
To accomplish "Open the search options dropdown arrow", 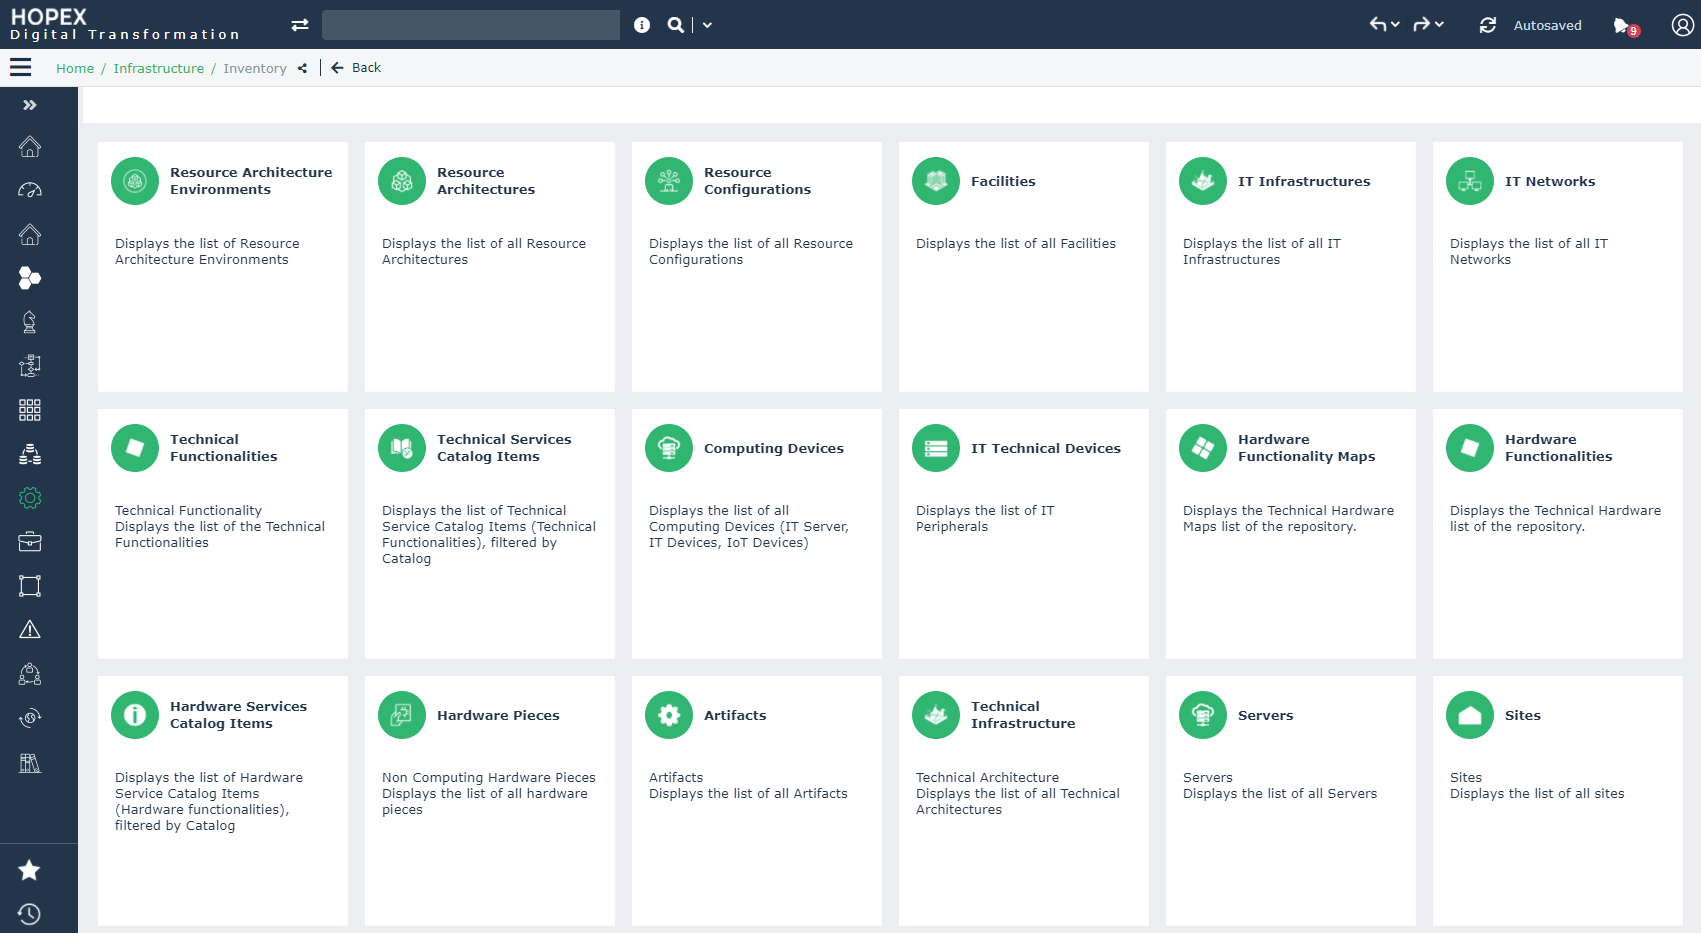I will tap(707, 25).
